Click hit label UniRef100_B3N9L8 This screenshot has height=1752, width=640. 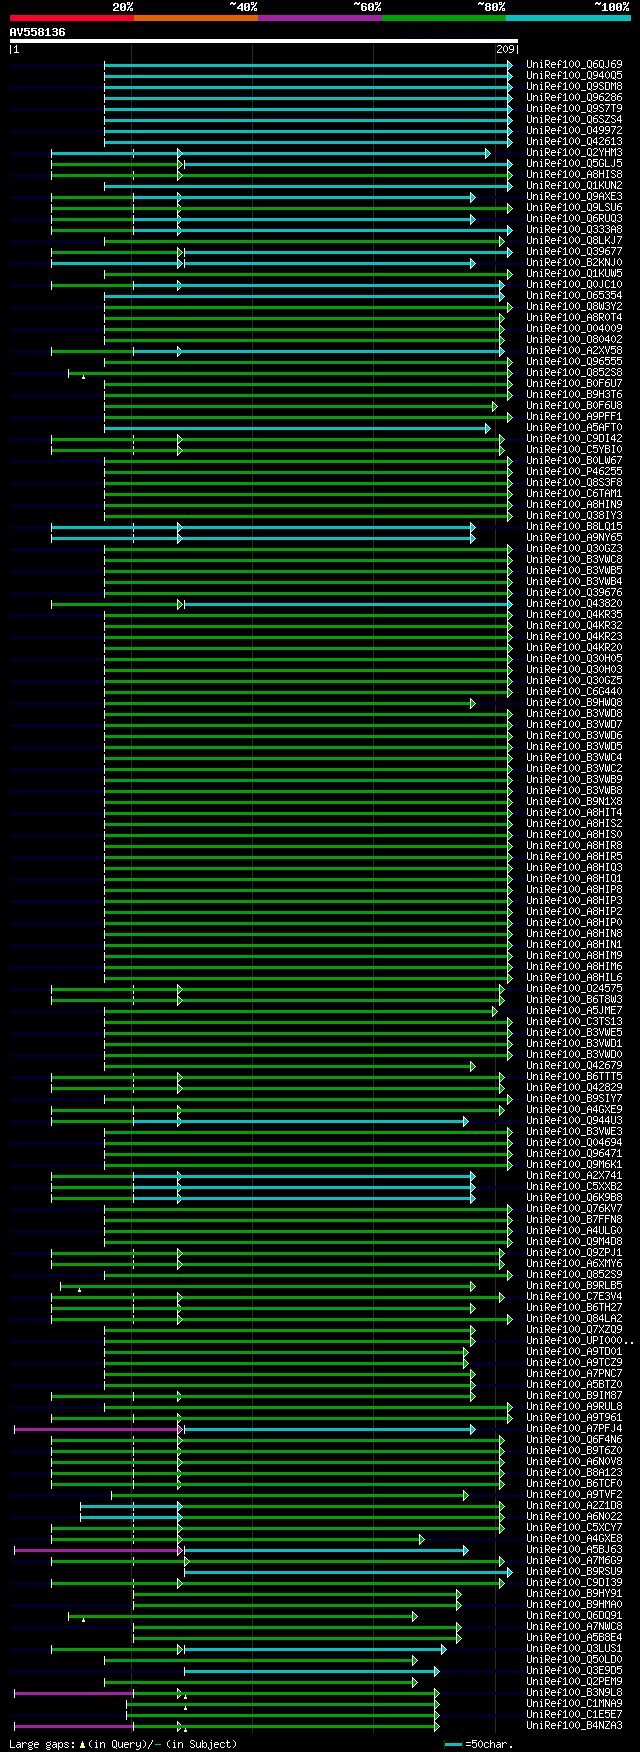(574, 1692)
